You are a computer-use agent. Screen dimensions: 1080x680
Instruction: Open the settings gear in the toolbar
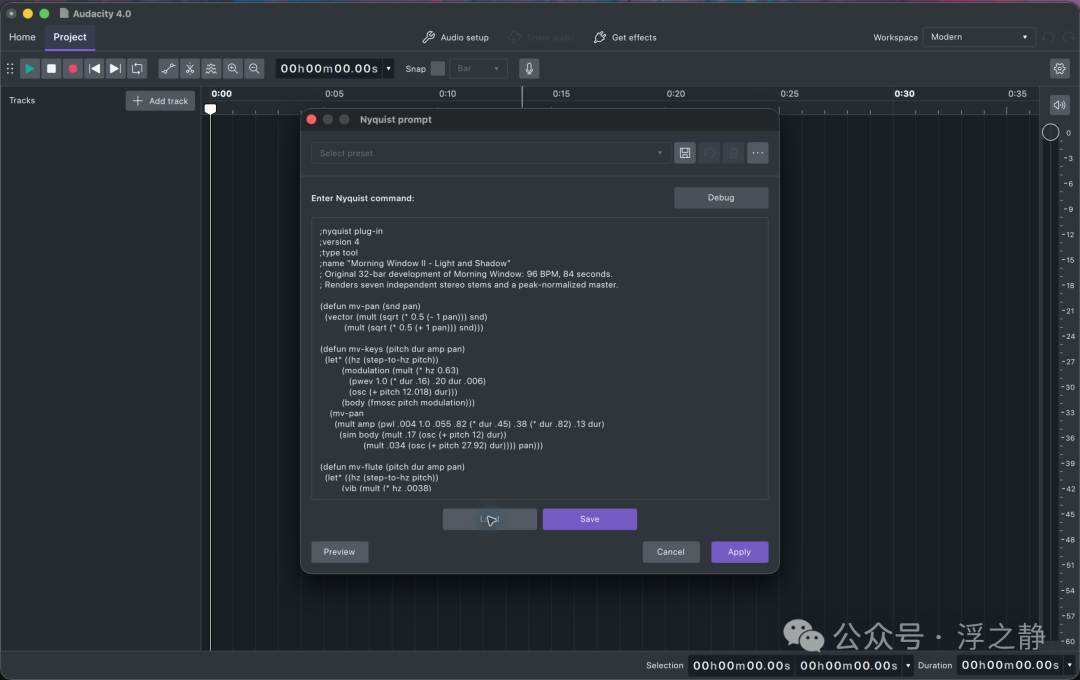click(x=1059, y=69)
